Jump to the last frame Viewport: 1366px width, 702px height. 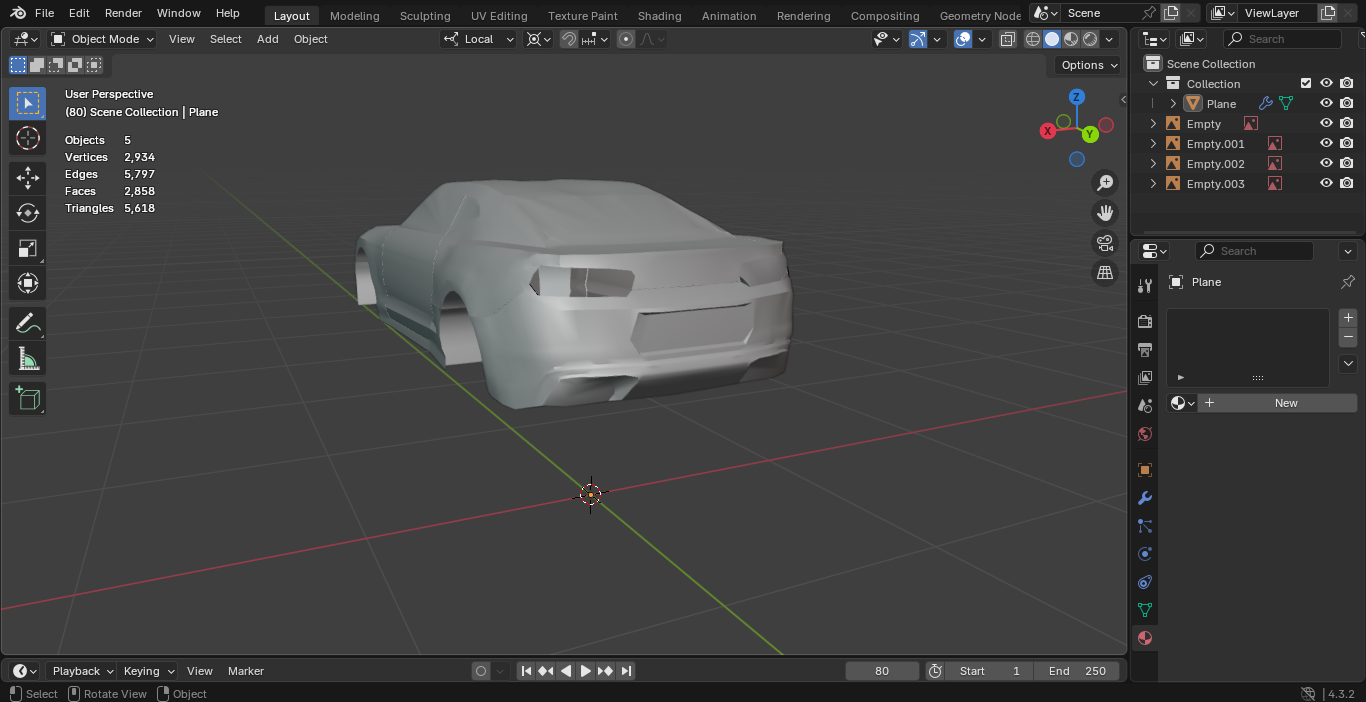(626, 671)
